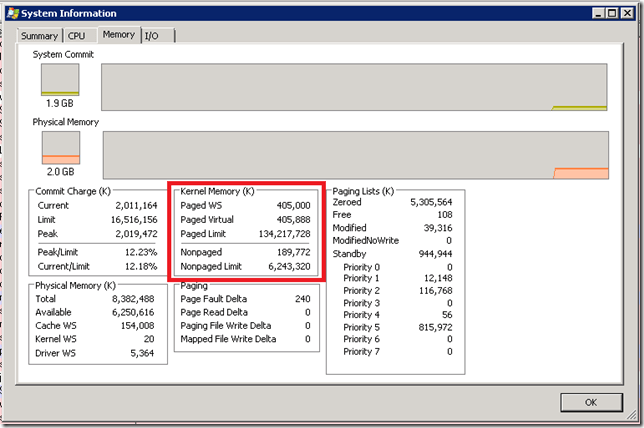
Task: Click the Commit Charge Peak value
Action: pyautogui.click(x=133, y=233)
